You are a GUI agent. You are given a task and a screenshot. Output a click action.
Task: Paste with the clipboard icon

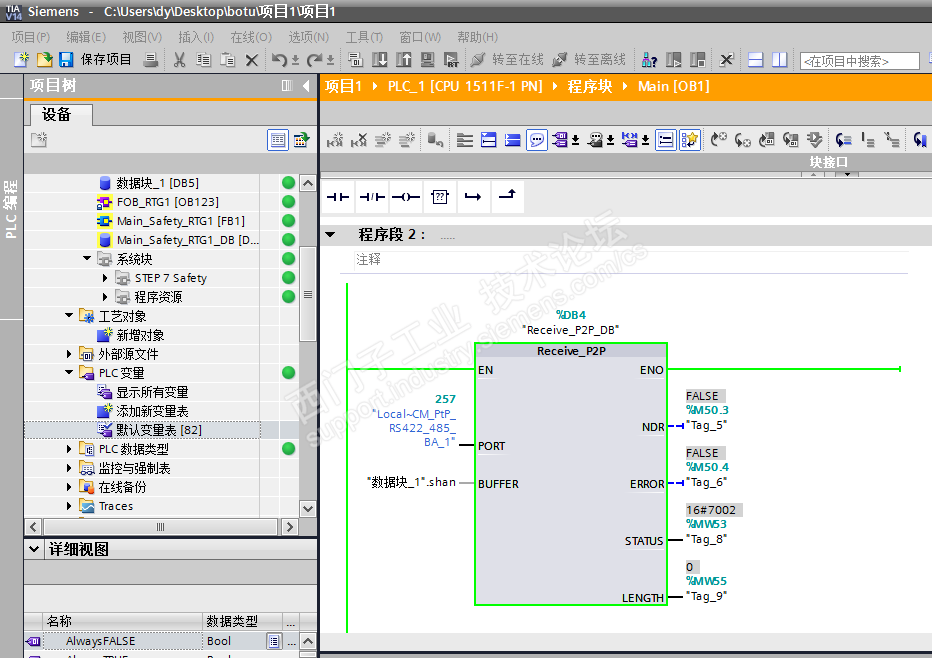pos(228,59)
